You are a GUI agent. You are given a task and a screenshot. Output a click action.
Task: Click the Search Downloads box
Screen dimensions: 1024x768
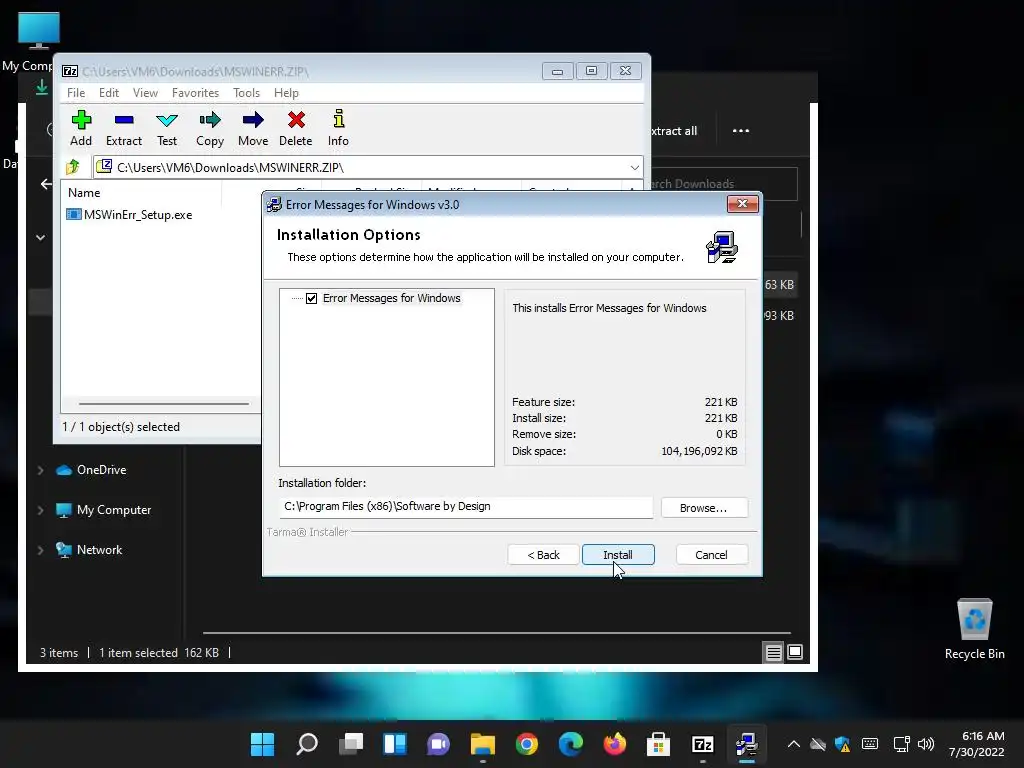pyautogui.click(x=724, y=184)
